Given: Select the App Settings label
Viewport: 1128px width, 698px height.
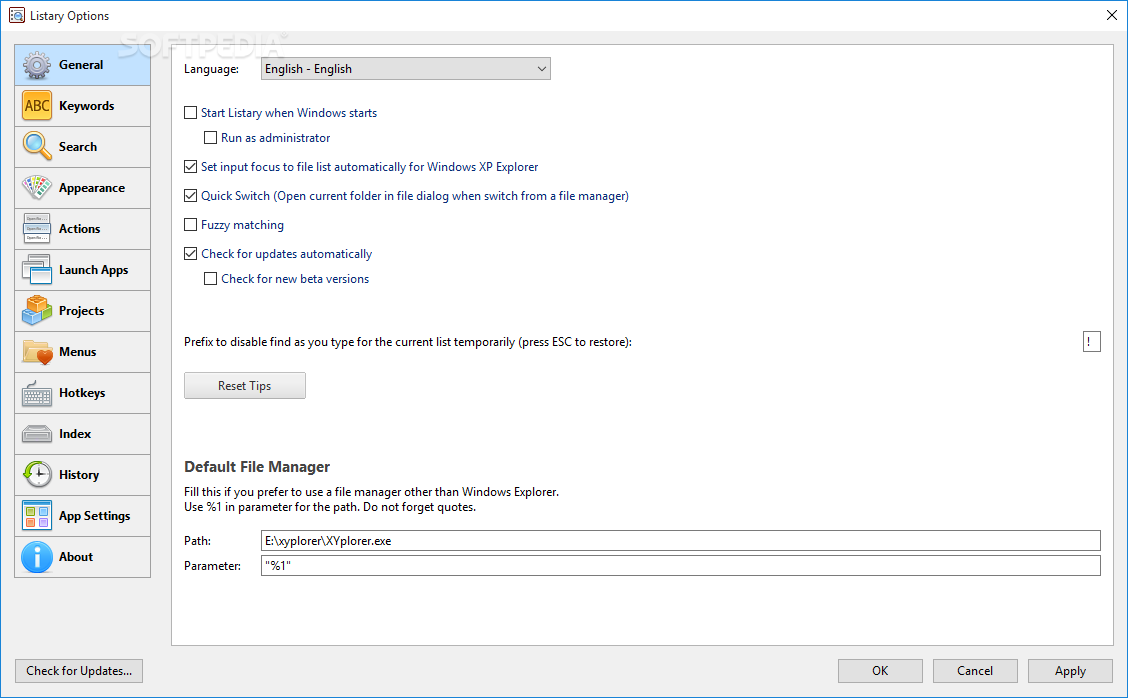Looking at the screenshot, I should point(95,516).
